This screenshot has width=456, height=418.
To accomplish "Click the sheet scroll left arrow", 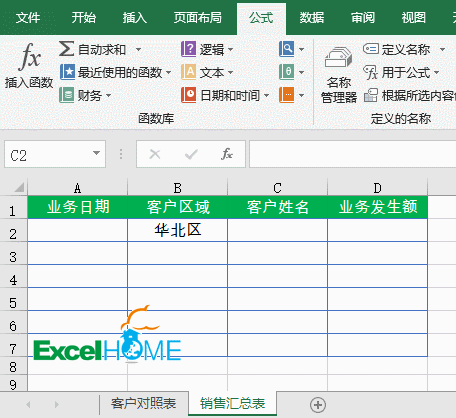I will click(x=28, y=405).
